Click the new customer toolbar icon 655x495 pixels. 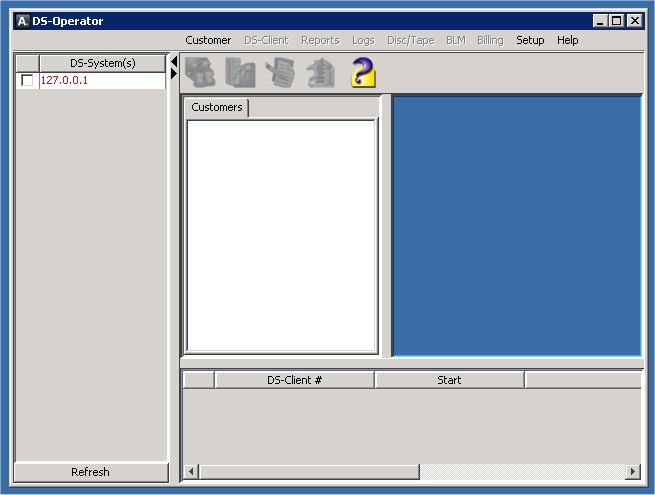coord(200,72)
